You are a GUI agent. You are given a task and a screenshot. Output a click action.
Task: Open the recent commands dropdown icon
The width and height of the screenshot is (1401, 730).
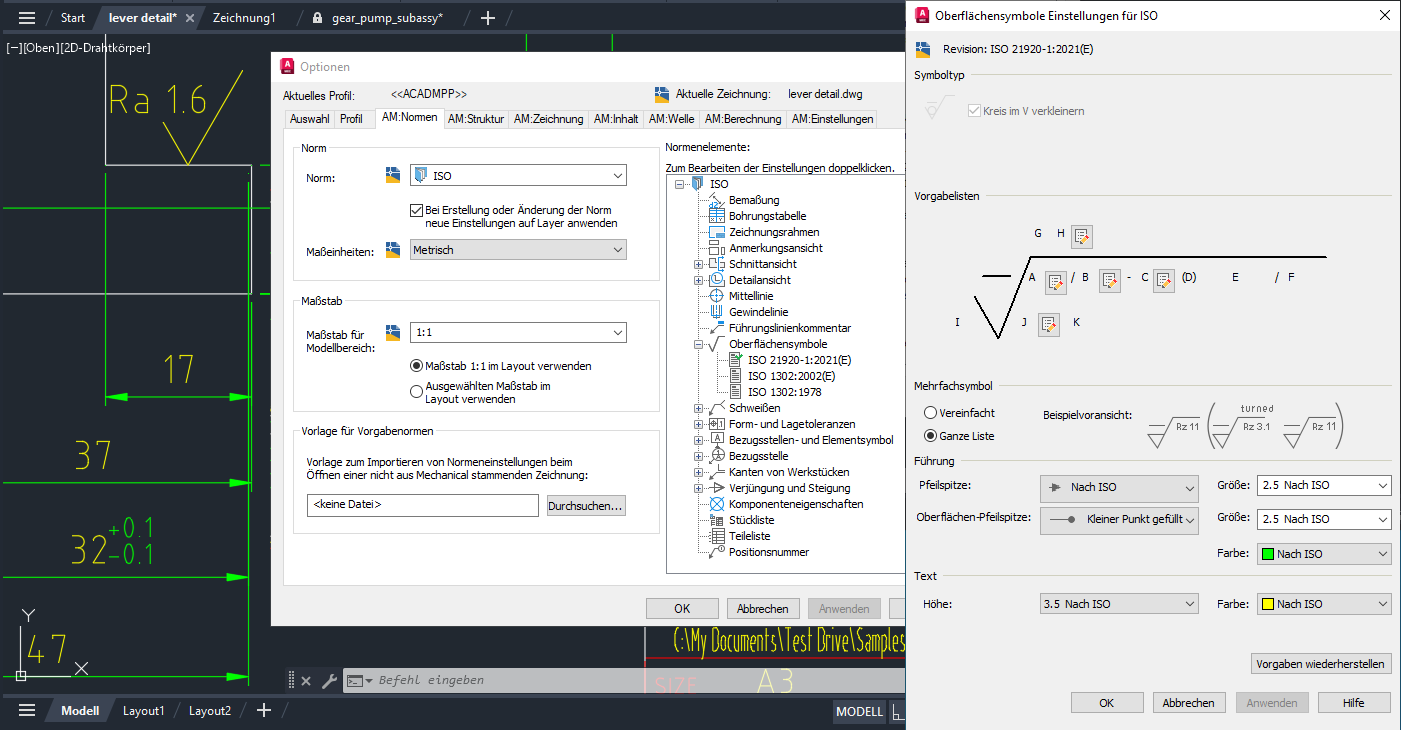click(x=359, y=681)
